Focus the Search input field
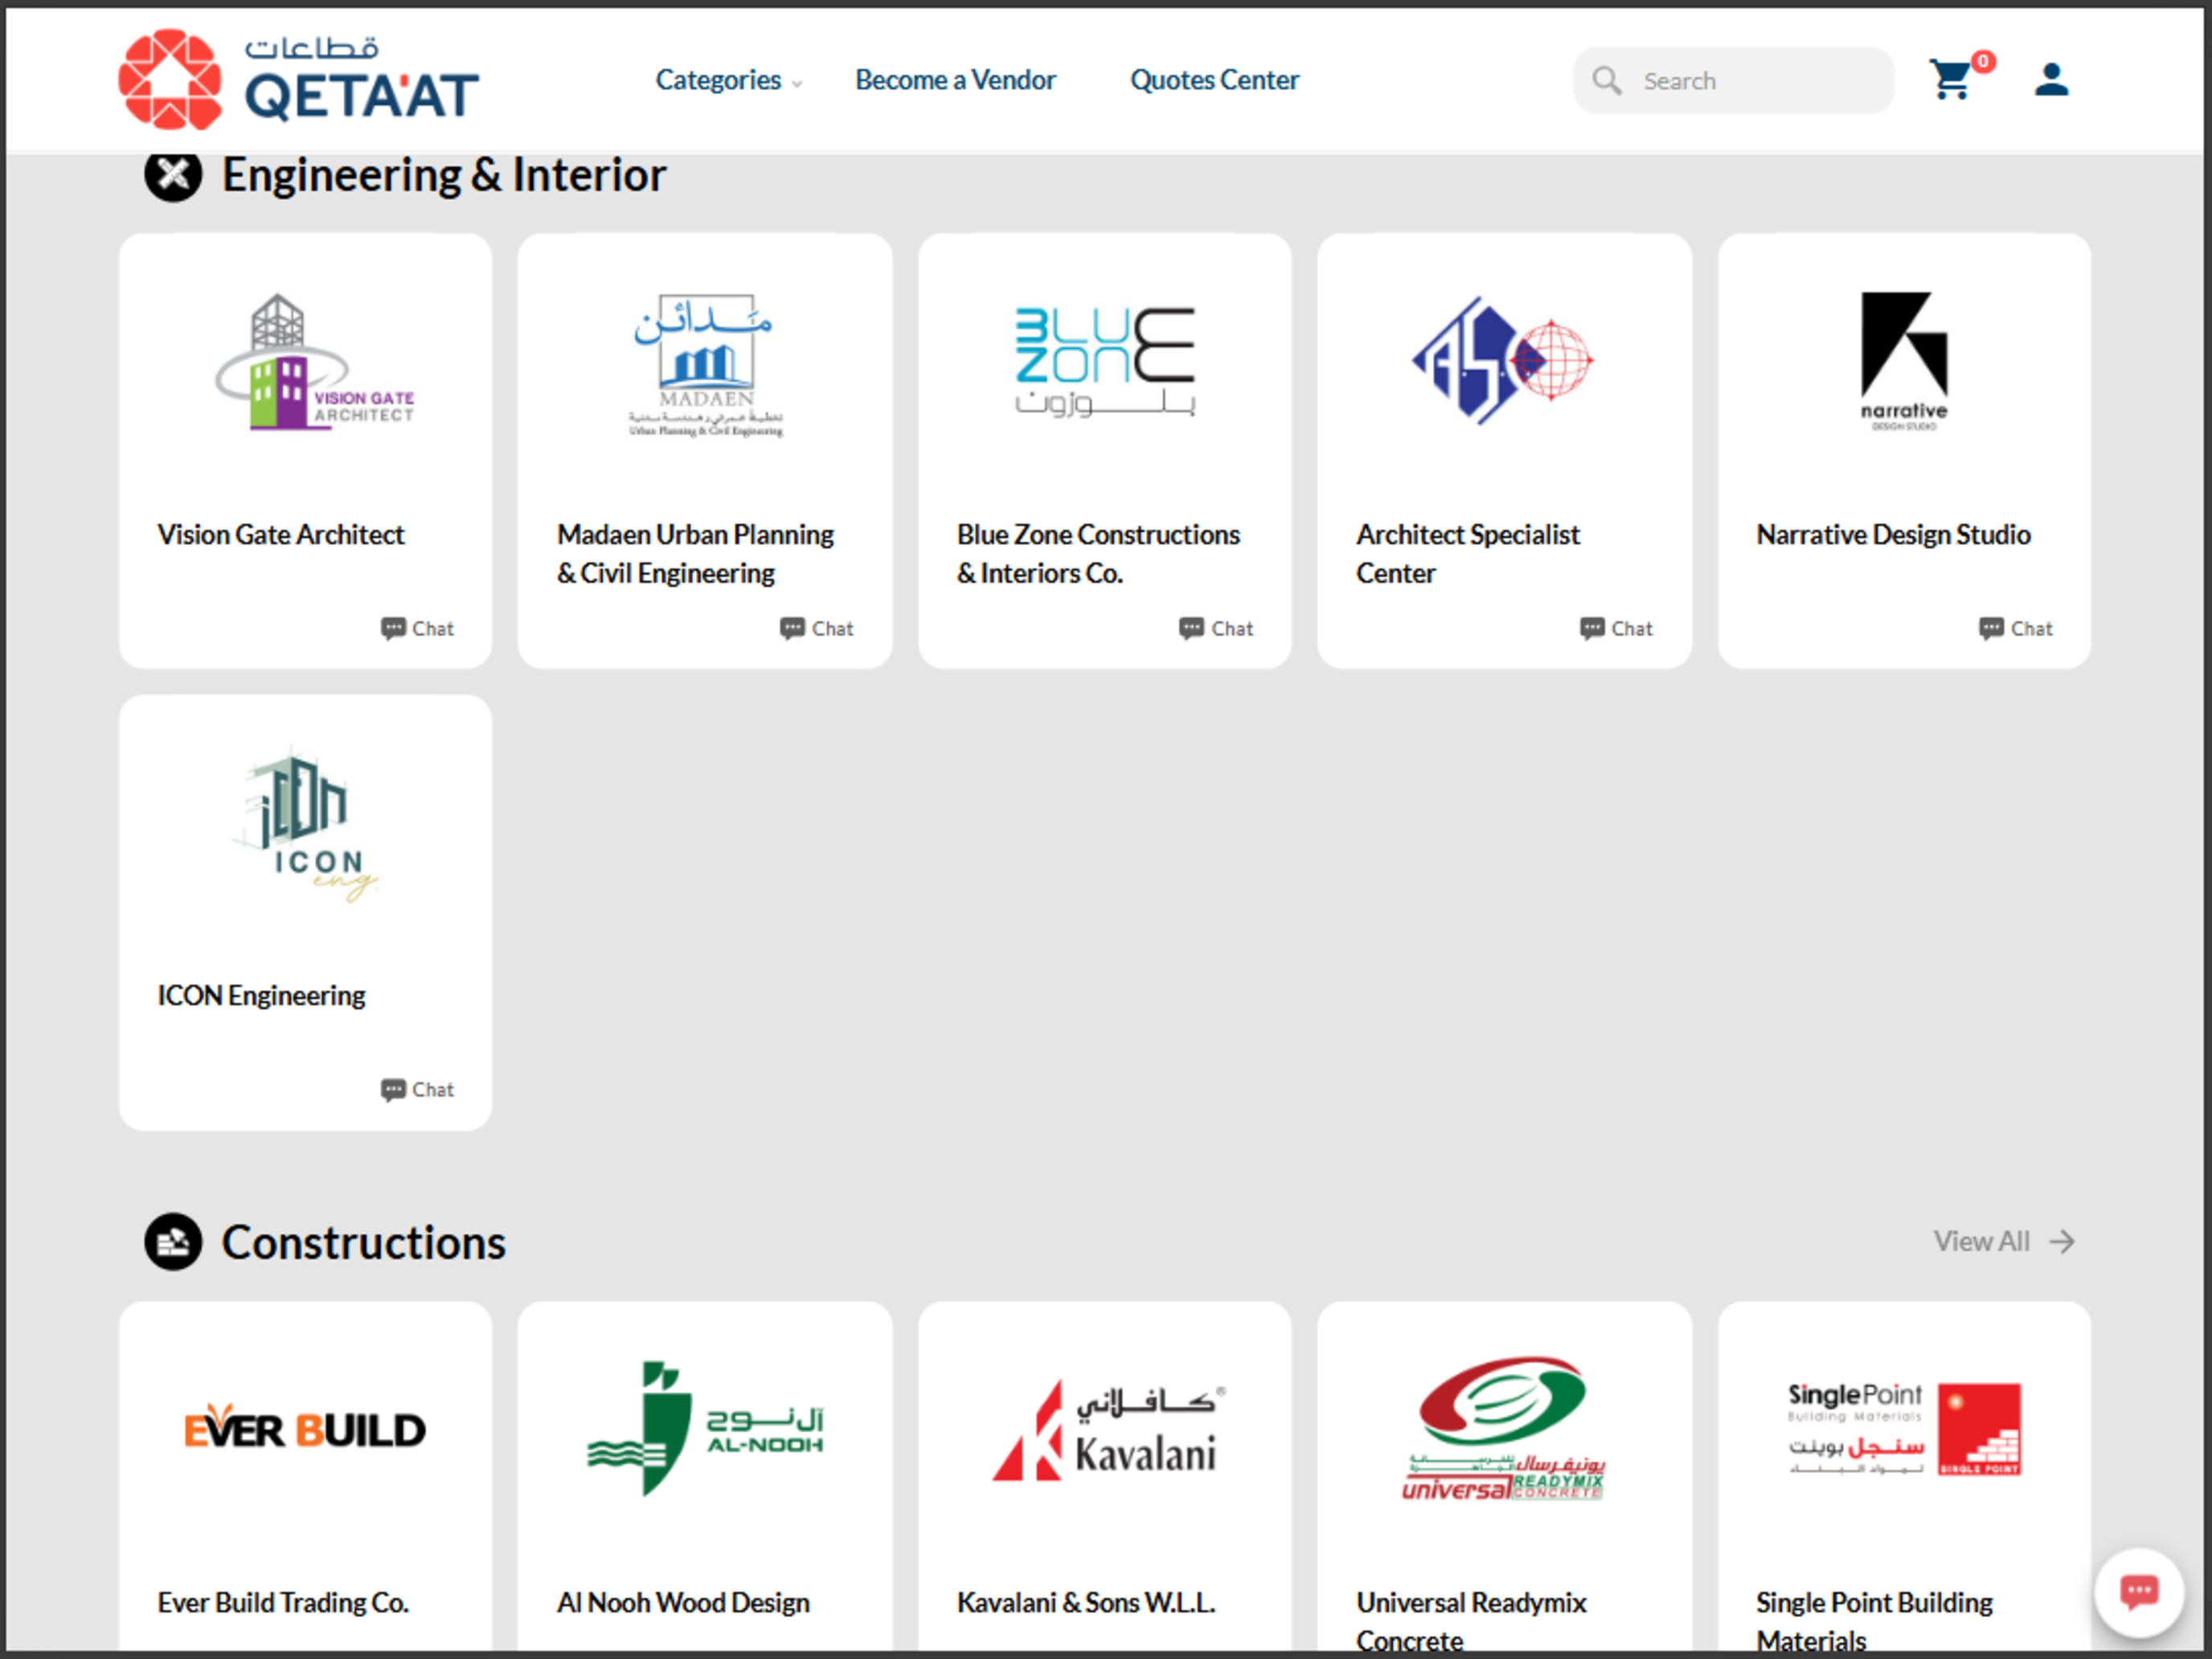 1733,80
